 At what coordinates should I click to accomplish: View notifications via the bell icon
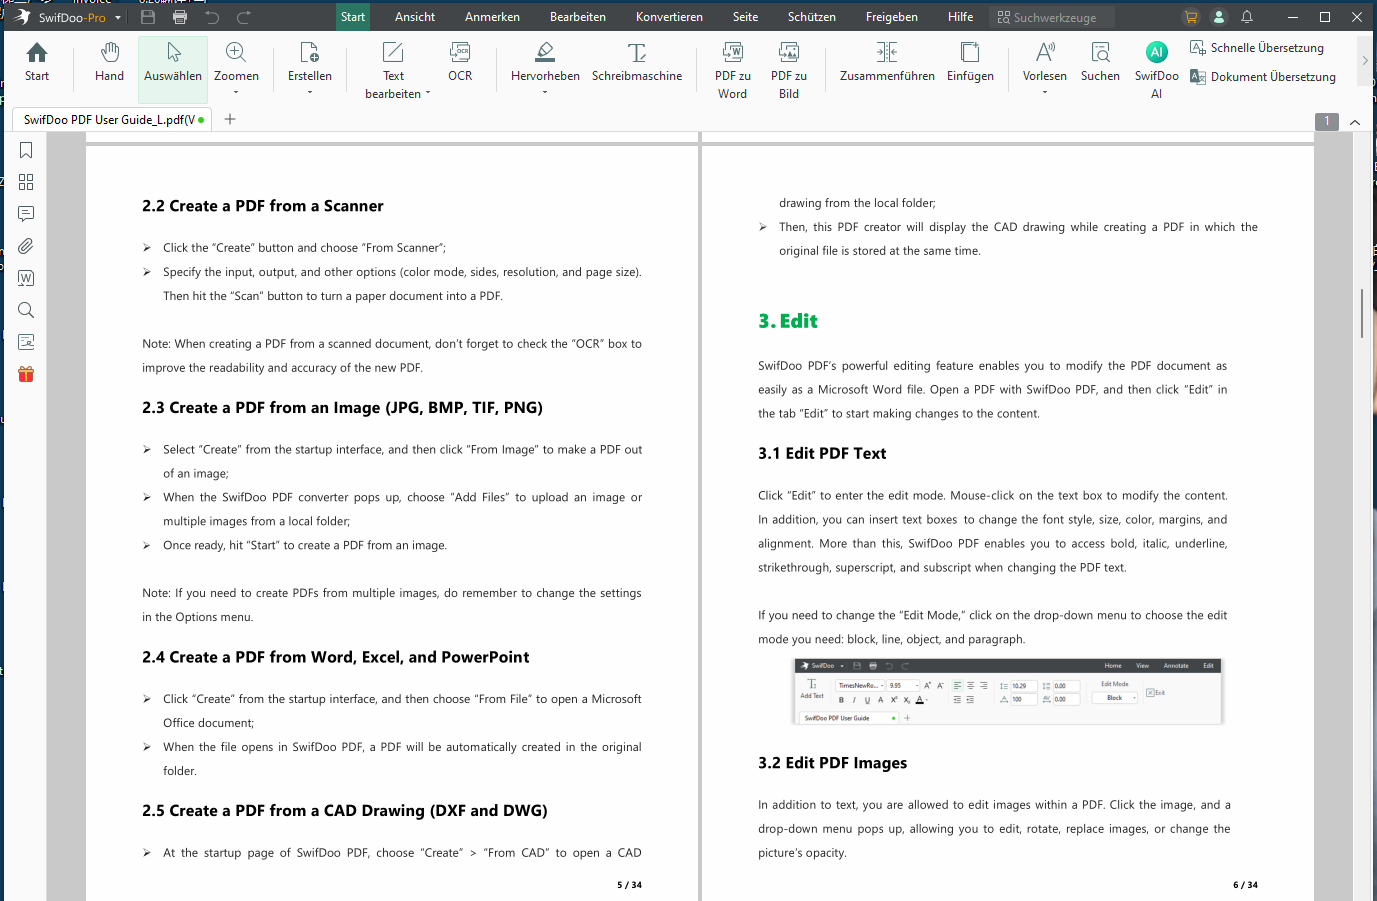1247,17
